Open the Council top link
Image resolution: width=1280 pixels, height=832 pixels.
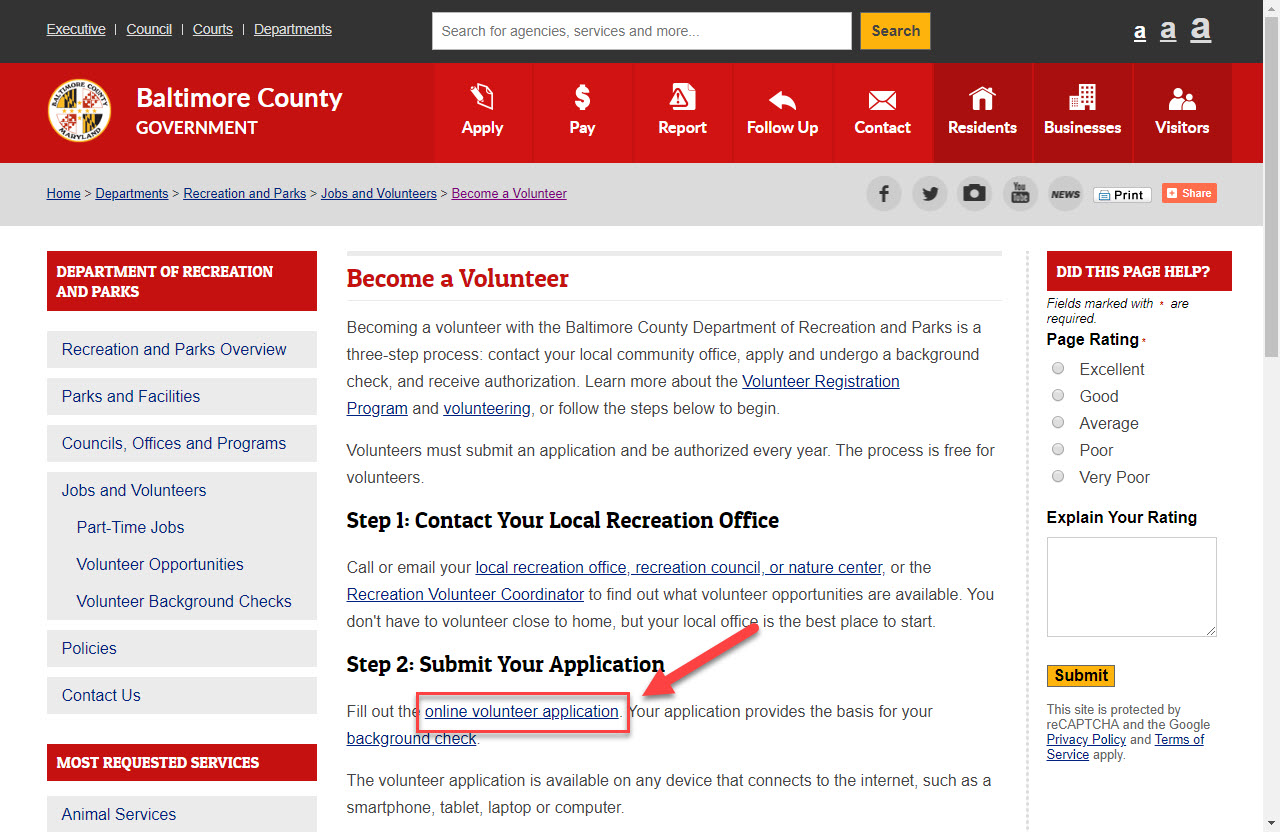point(149,29)
